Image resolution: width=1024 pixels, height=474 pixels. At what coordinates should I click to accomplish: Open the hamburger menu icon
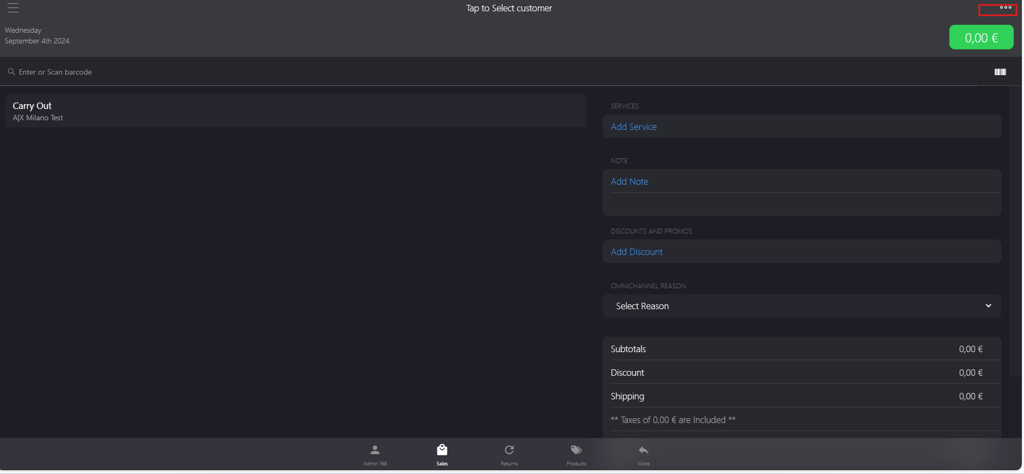click(13, 8)
